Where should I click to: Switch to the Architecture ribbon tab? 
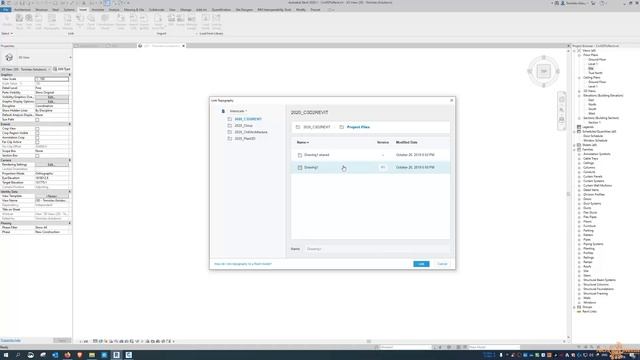(x=22, y=9)
